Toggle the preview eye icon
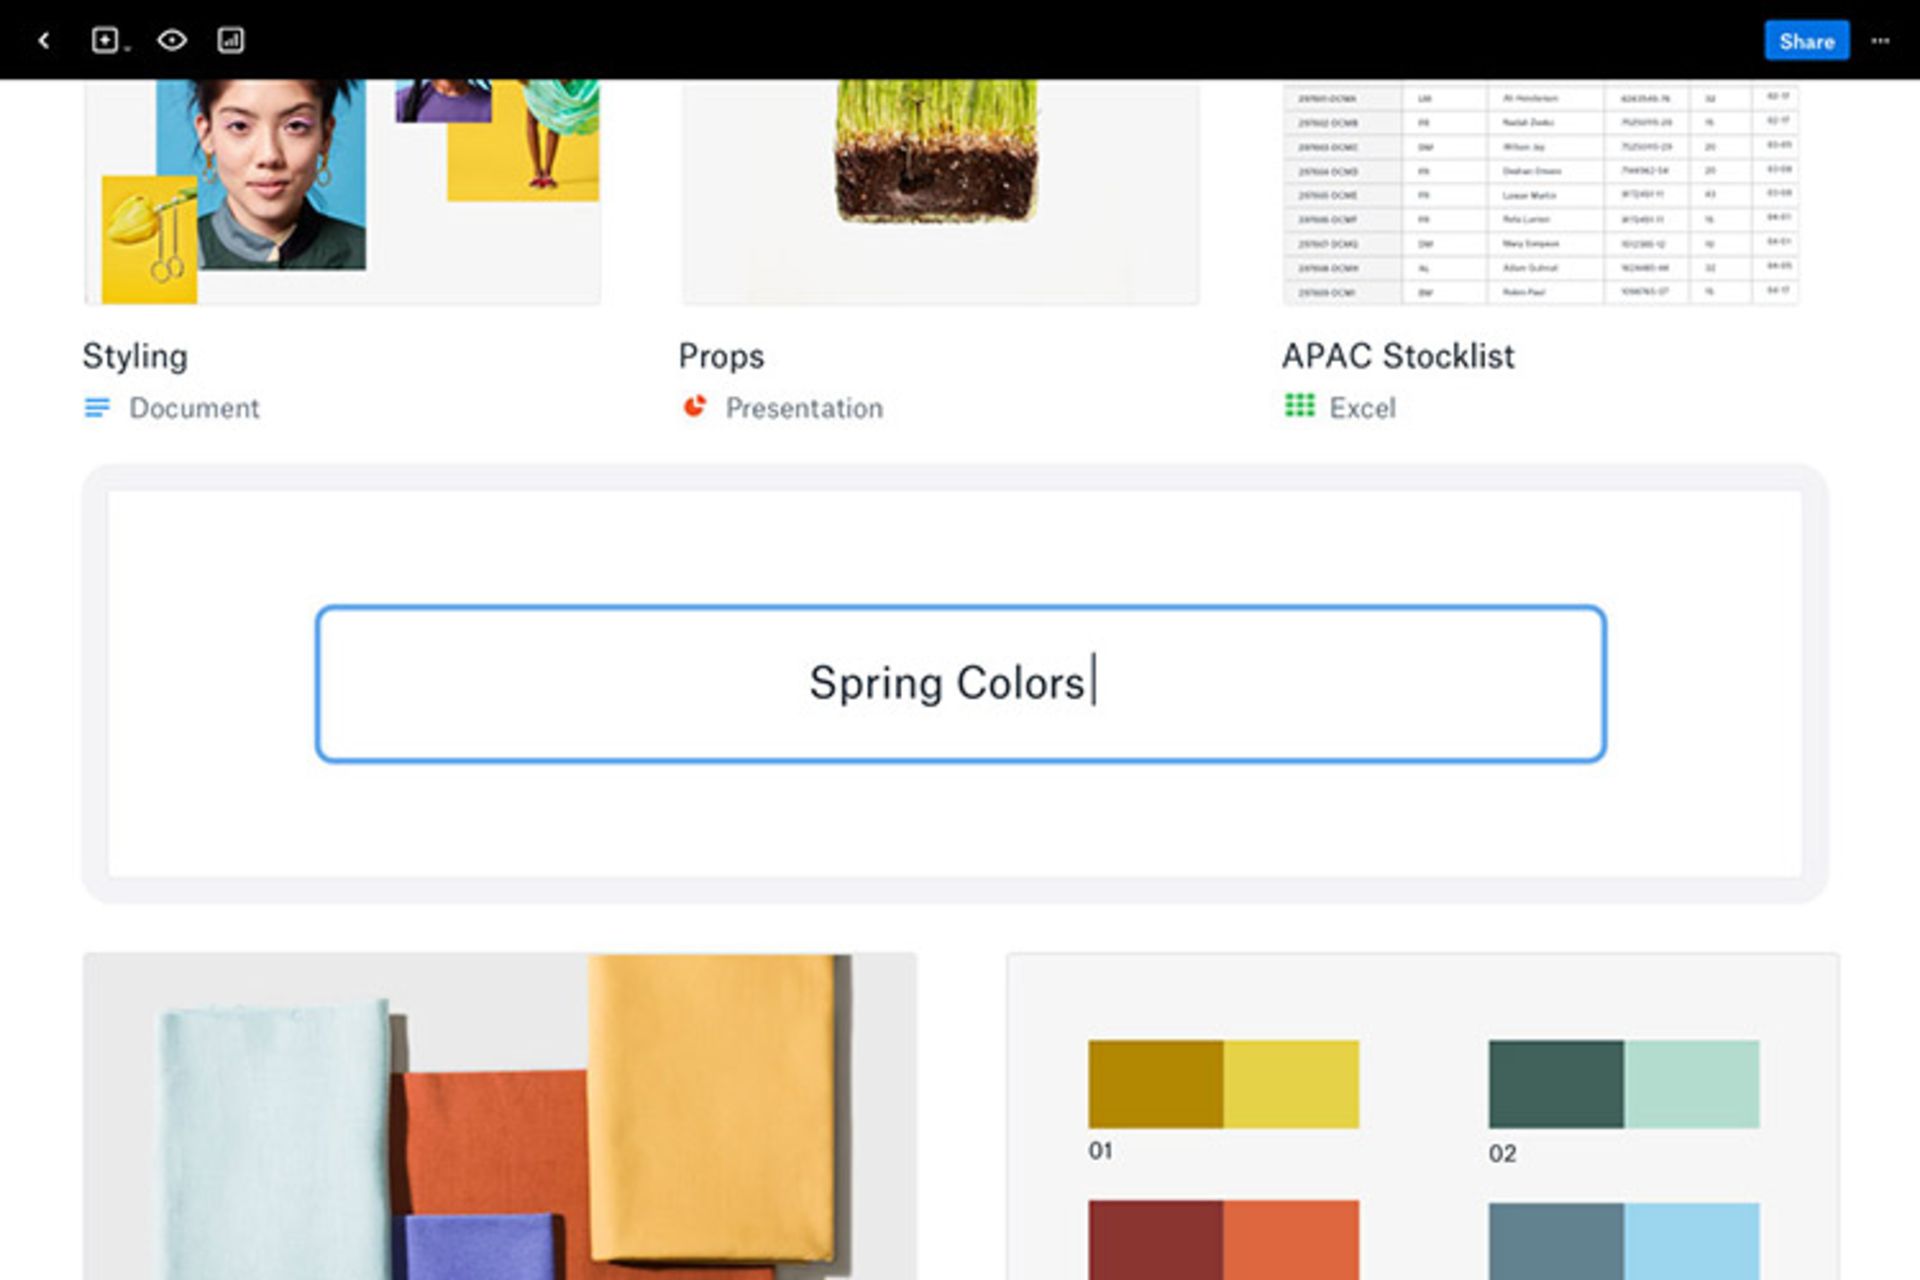 pyautogui.click(x=172, y=40)
